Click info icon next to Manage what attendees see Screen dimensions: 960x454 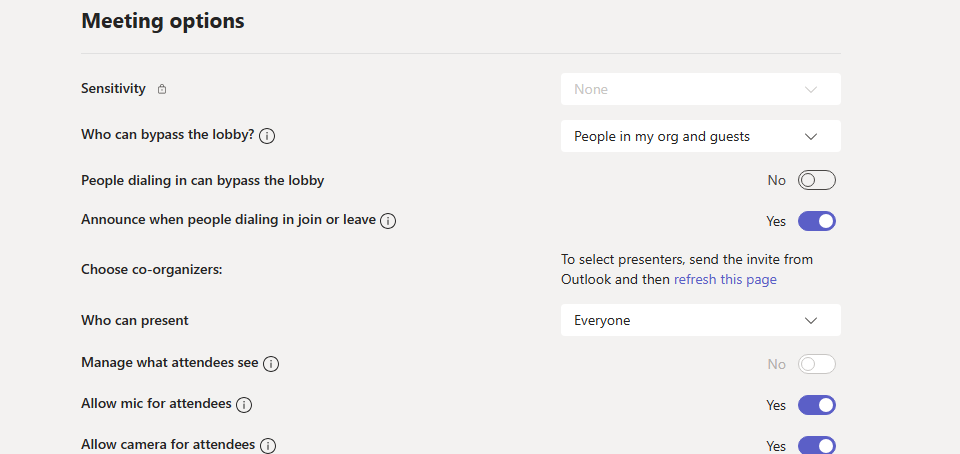click(x=271, y=364)
